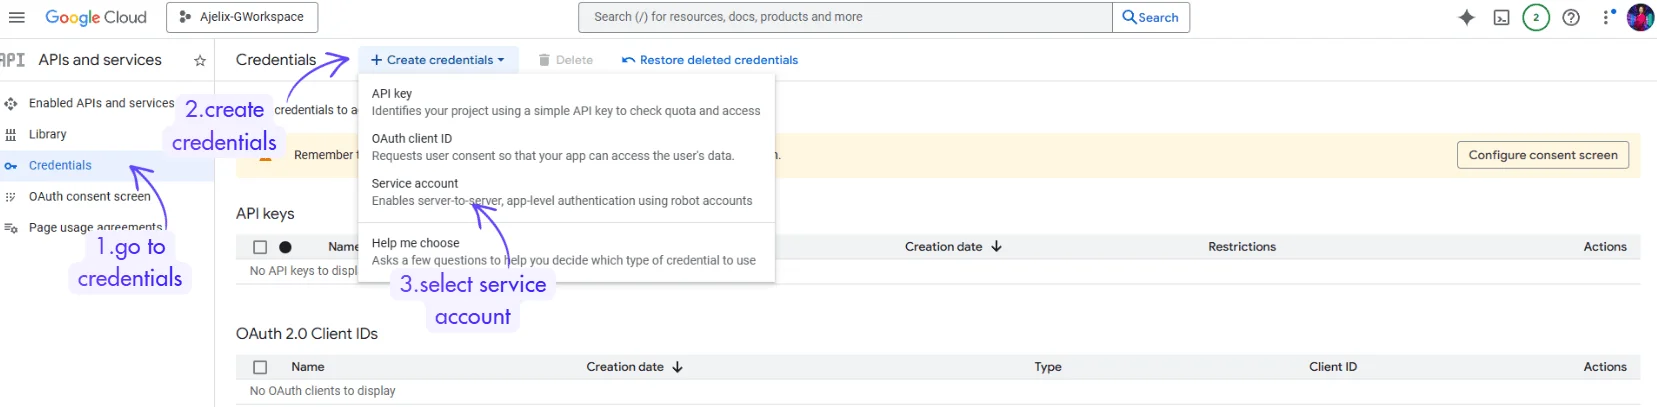Screen dimensions: 1657x407
Task: Expand Create credentials dropdown
Action: [438, 60]
